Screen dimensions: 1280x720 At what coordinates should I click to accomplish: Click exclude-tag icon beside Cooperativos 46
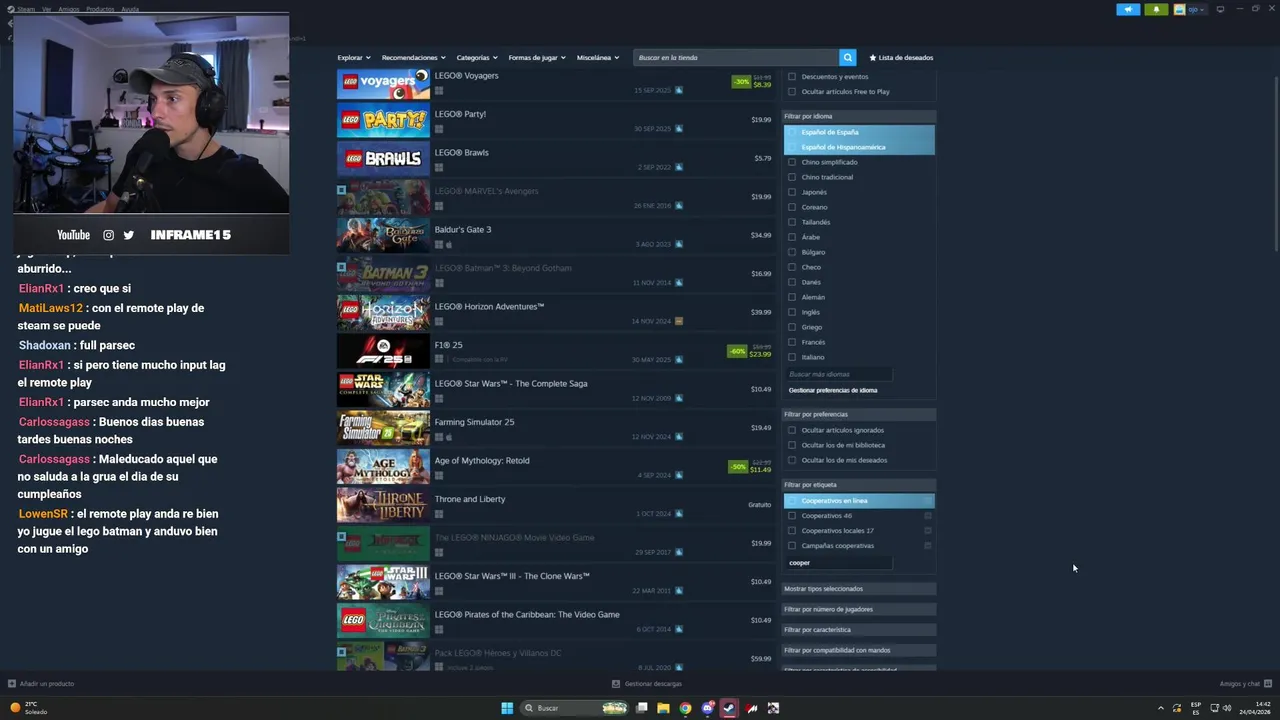pos(928,516)
